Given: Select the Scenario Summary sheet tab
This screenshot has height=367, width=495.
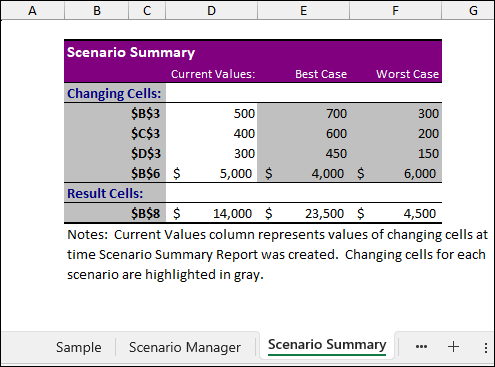Looking at the screenshot, I should (327, 345).
